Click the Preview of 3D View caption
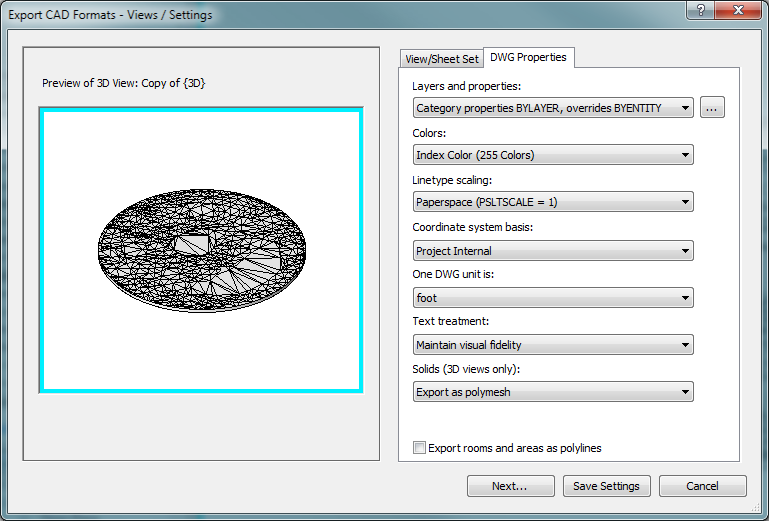 123,83
